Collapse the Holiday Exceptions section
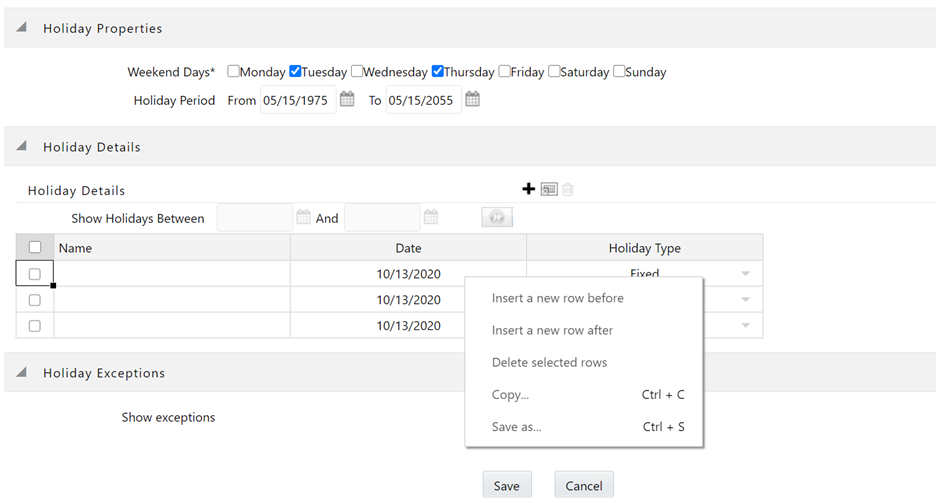 [x=21, y=372]
